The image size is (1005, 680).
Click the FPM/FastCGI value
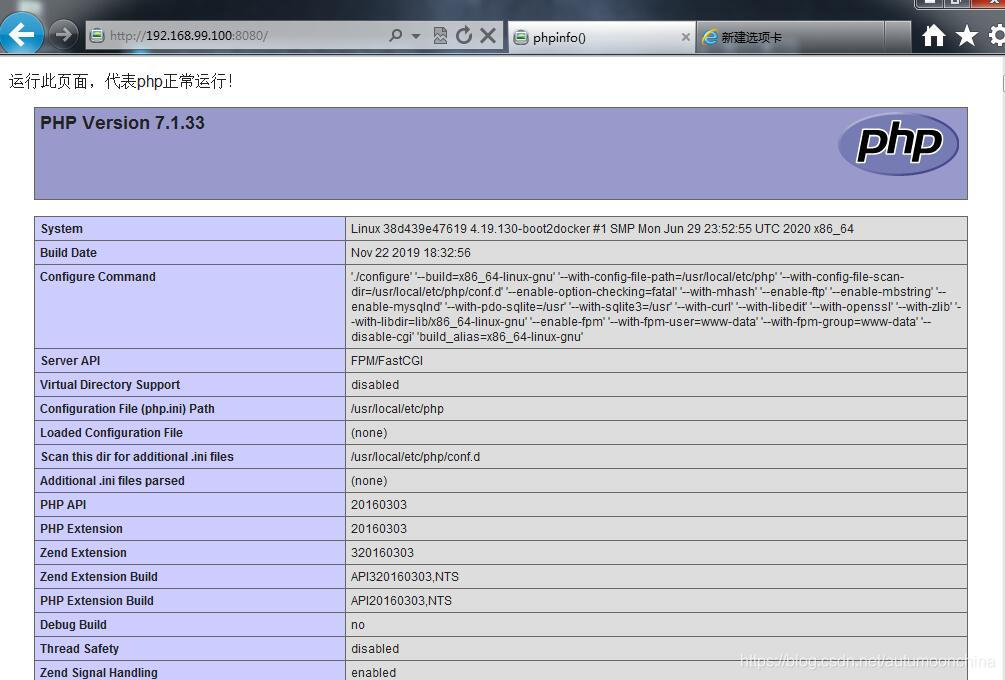pos(386,361)
